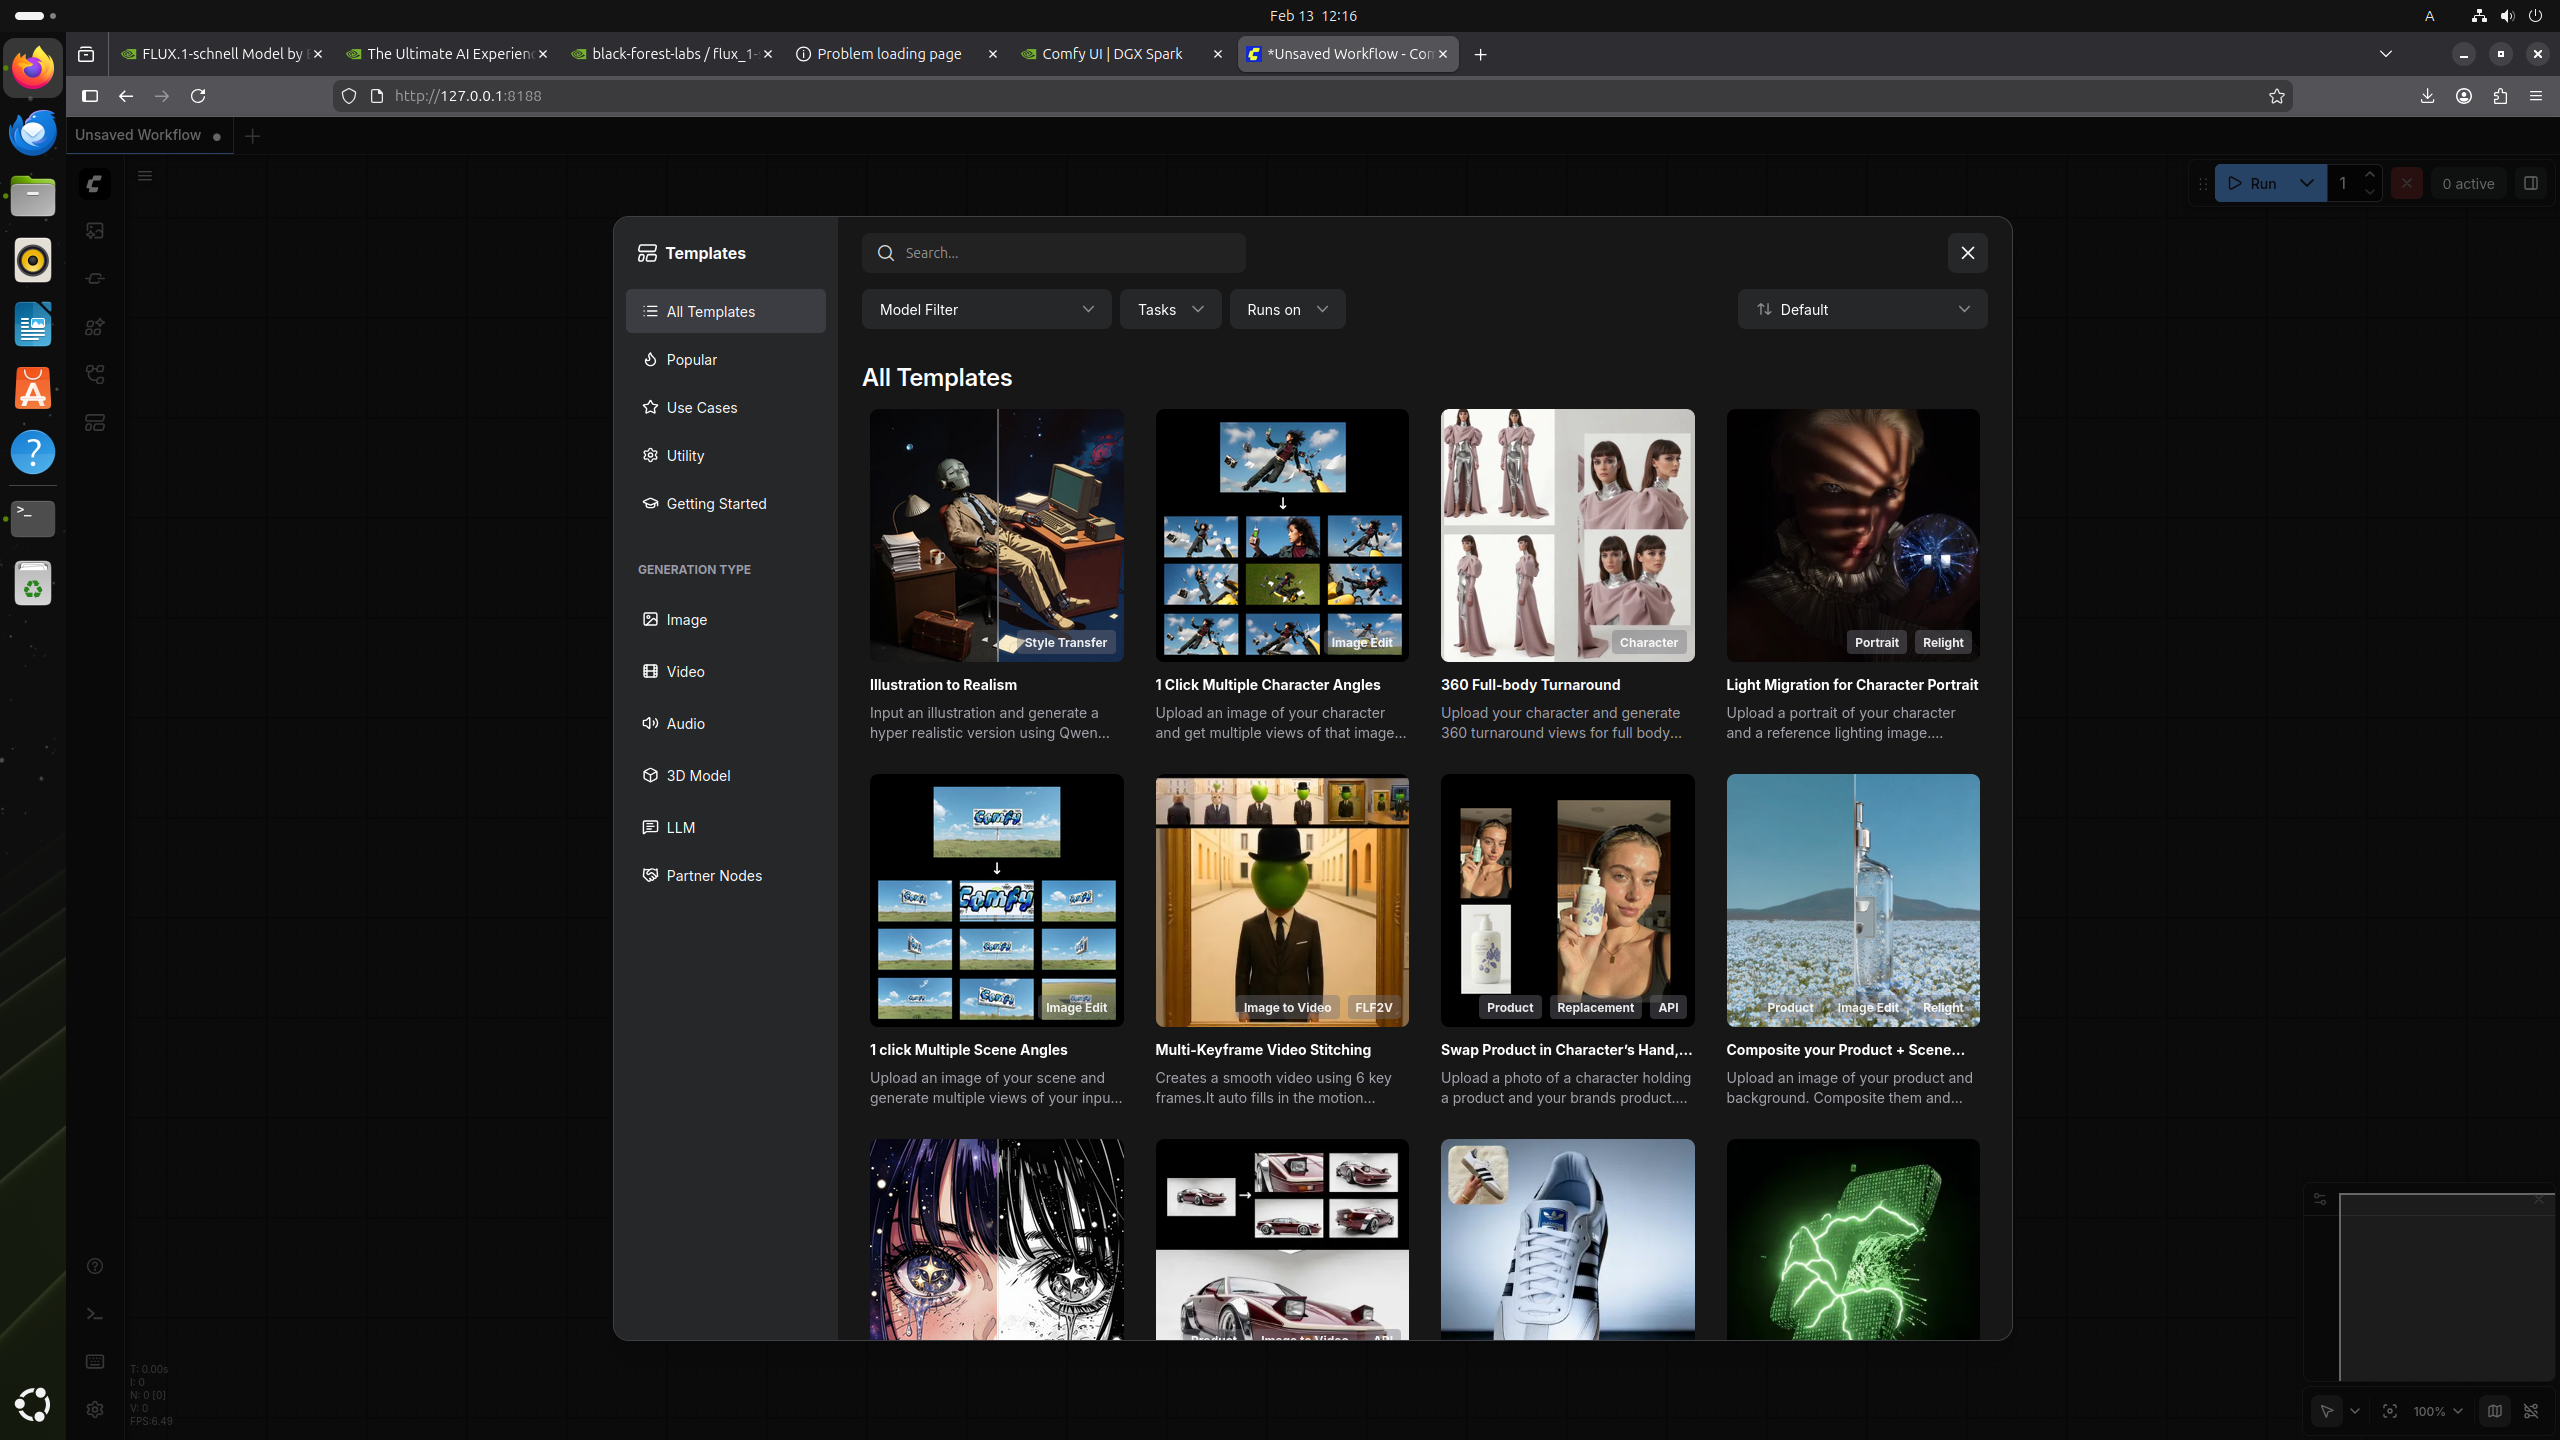Select the Popular templates category

point(691,360)
